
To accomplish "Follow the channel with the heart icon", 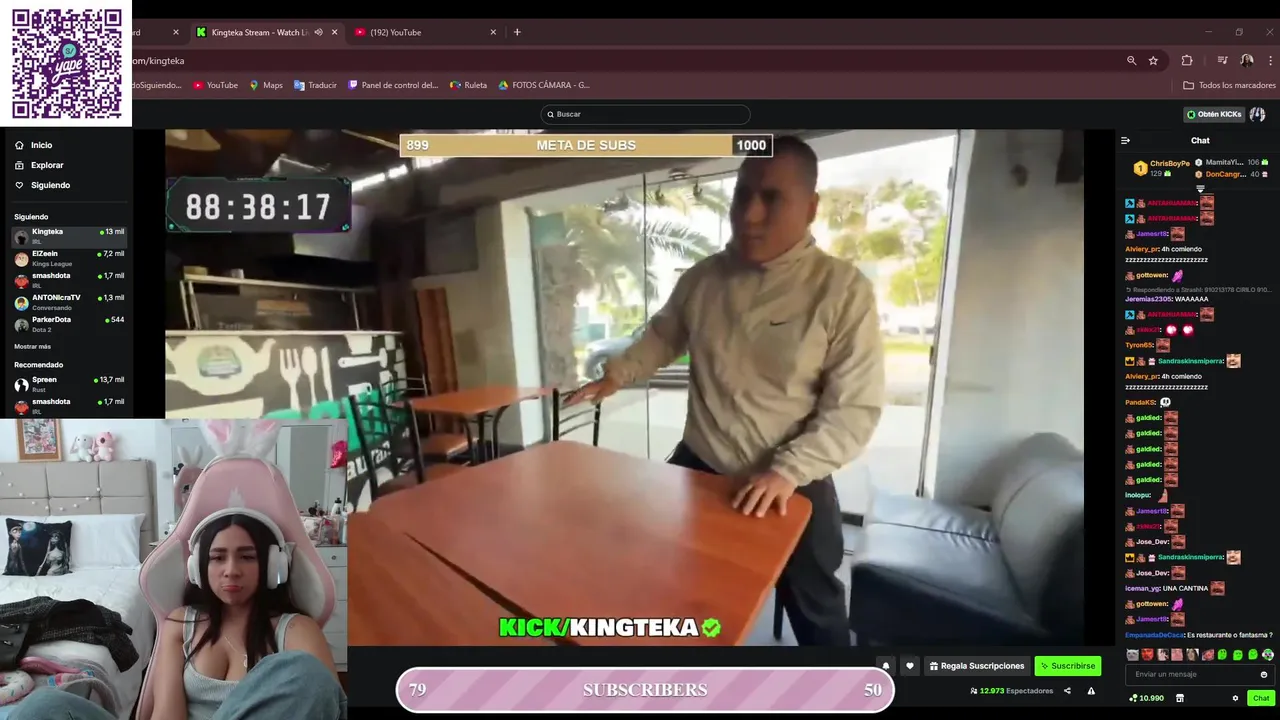I will coord(909,666).
